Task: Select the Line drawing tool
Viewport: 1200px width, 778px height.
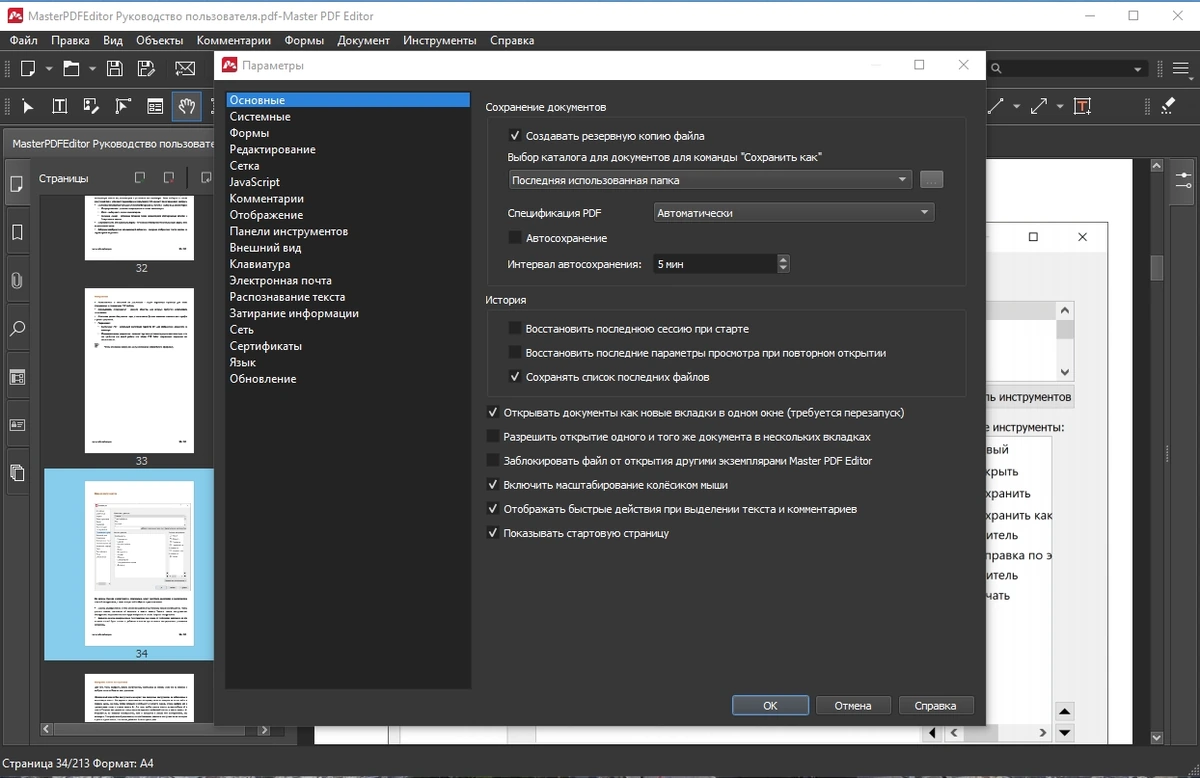Action: 996,105
